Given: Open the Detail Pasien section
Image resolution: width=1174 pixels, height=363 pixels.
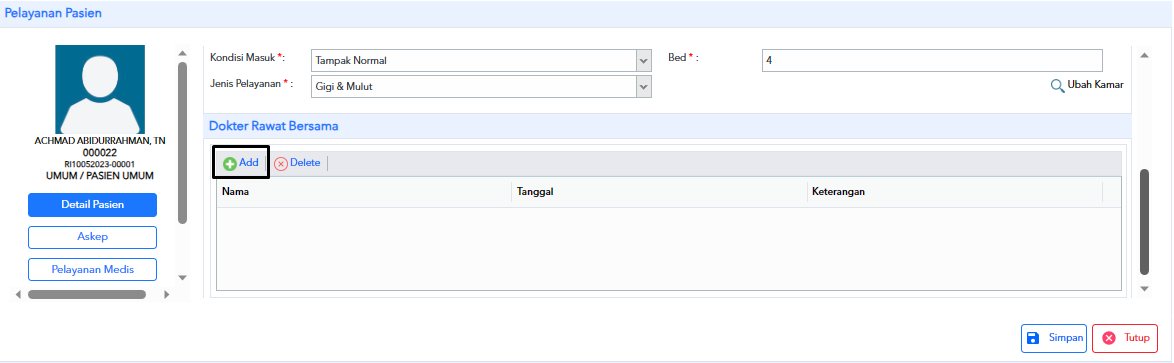Looking at the screenshot, I should pos(93,204).
